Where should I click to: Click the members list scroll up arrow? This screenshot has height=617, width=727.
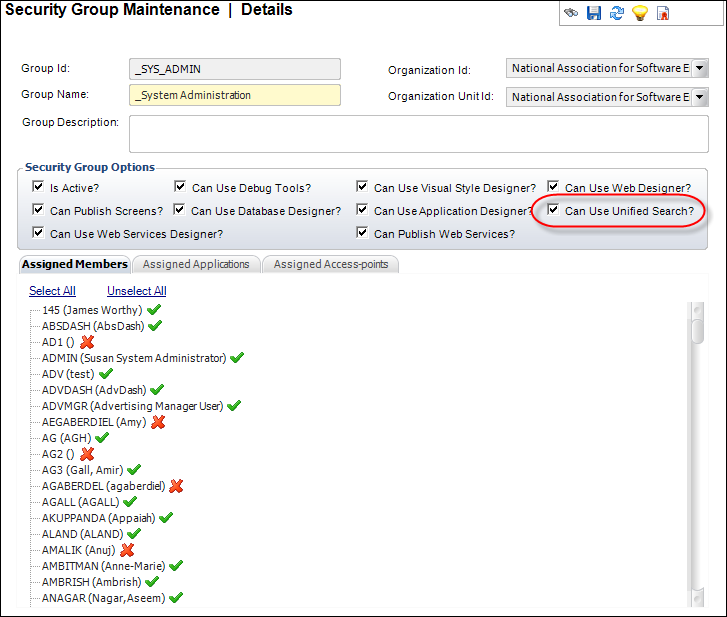[x=697, y=310]
